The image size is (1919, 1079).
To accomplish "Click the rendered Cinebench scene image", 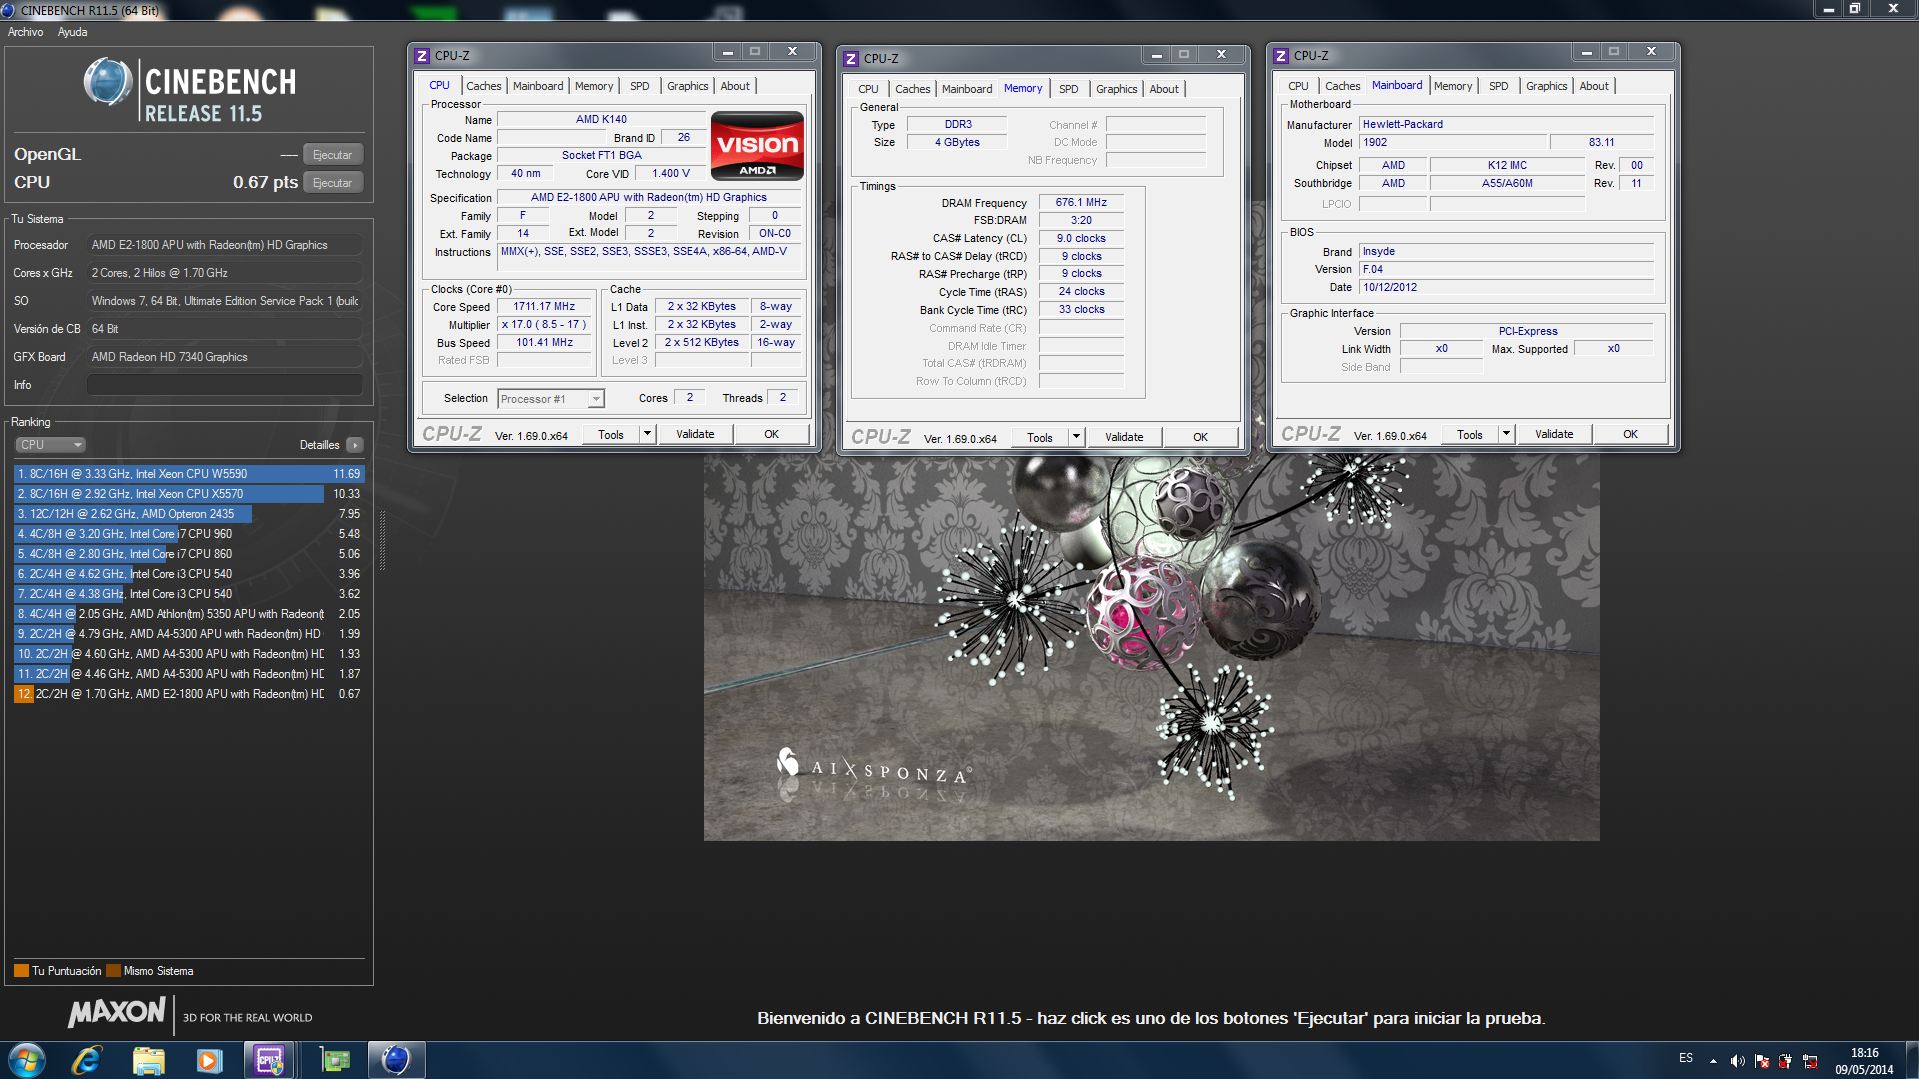I will pos(1151,648).
